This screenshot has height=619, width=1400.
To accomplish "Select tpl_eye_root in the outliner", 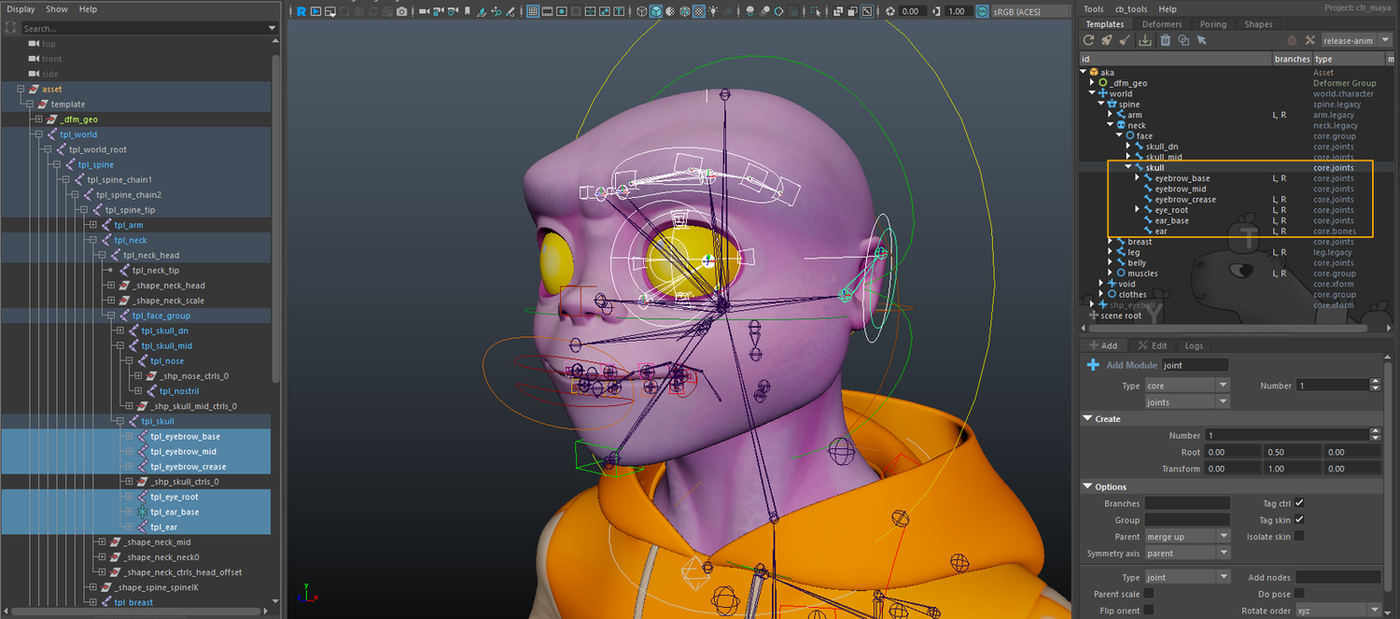I will click(x=174, y=497).
